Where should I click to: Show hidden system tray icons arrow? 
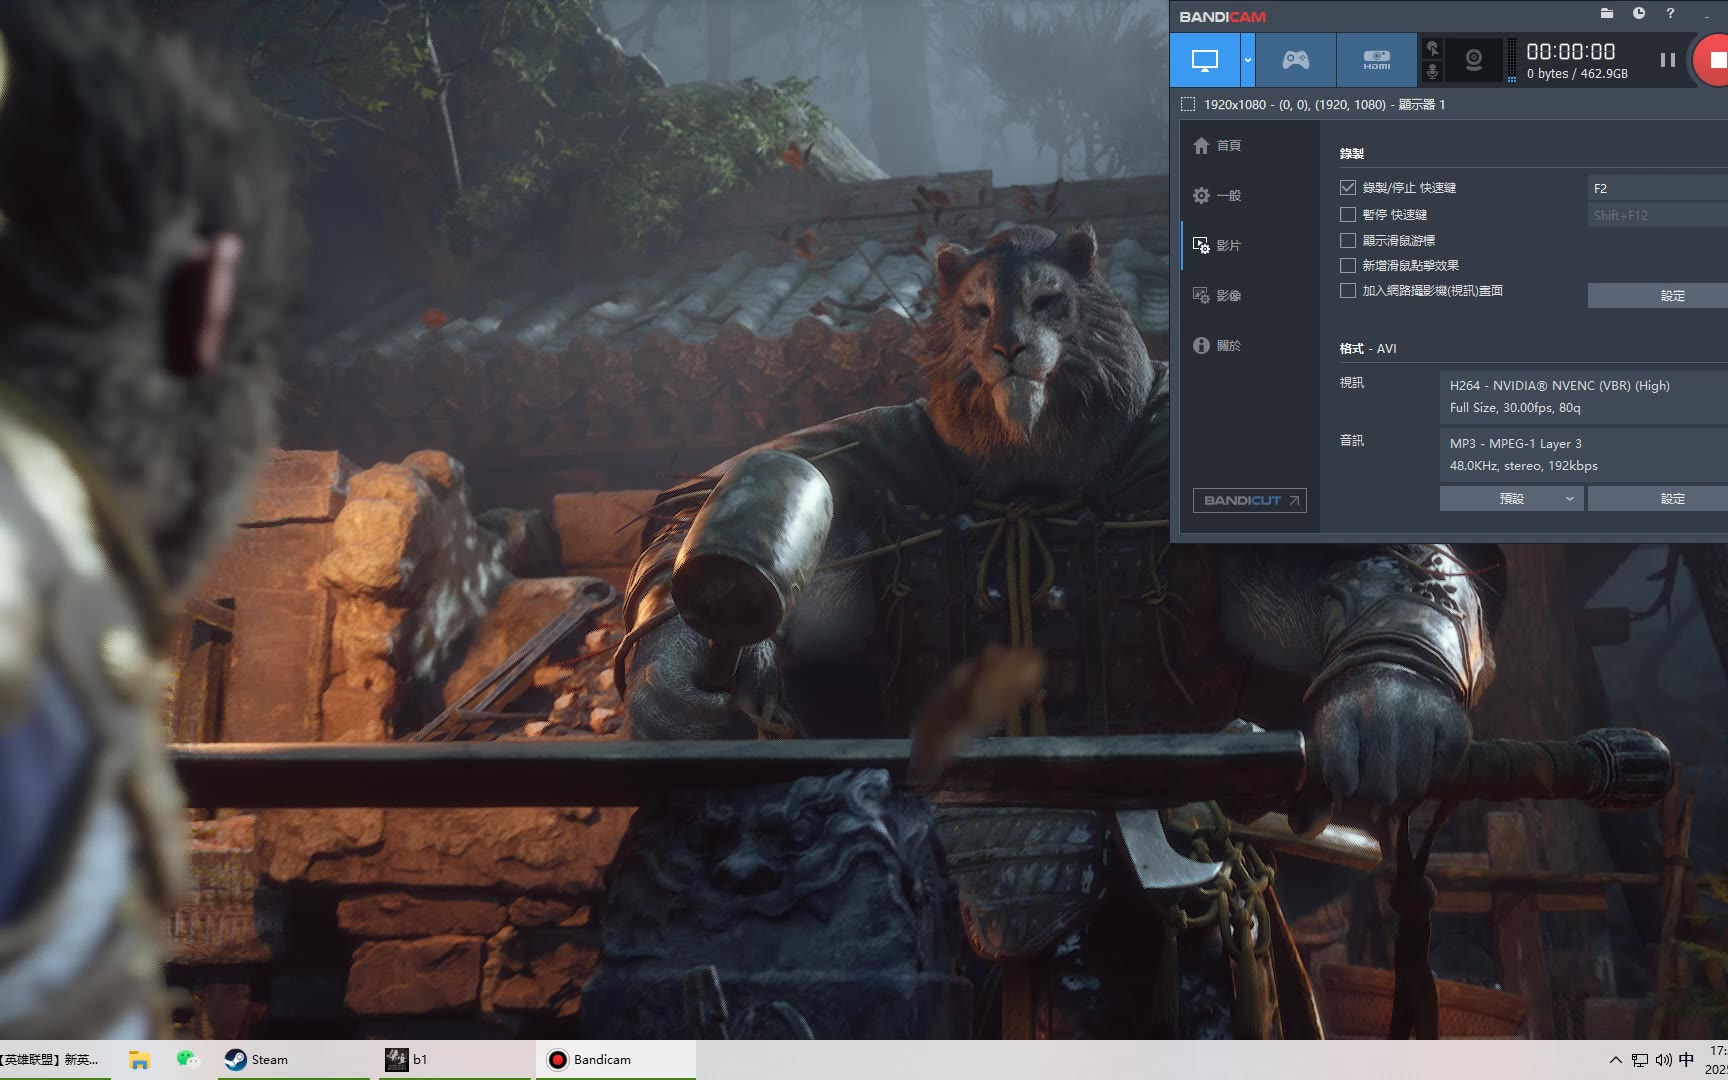coord(1616,1060)
